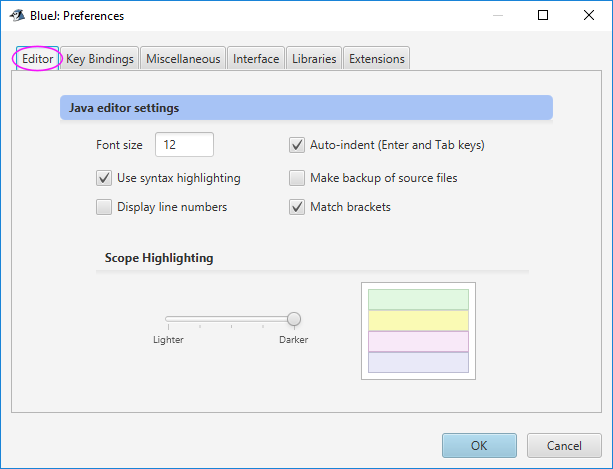
Task: Go to the Interface tab
Action: 256,59
